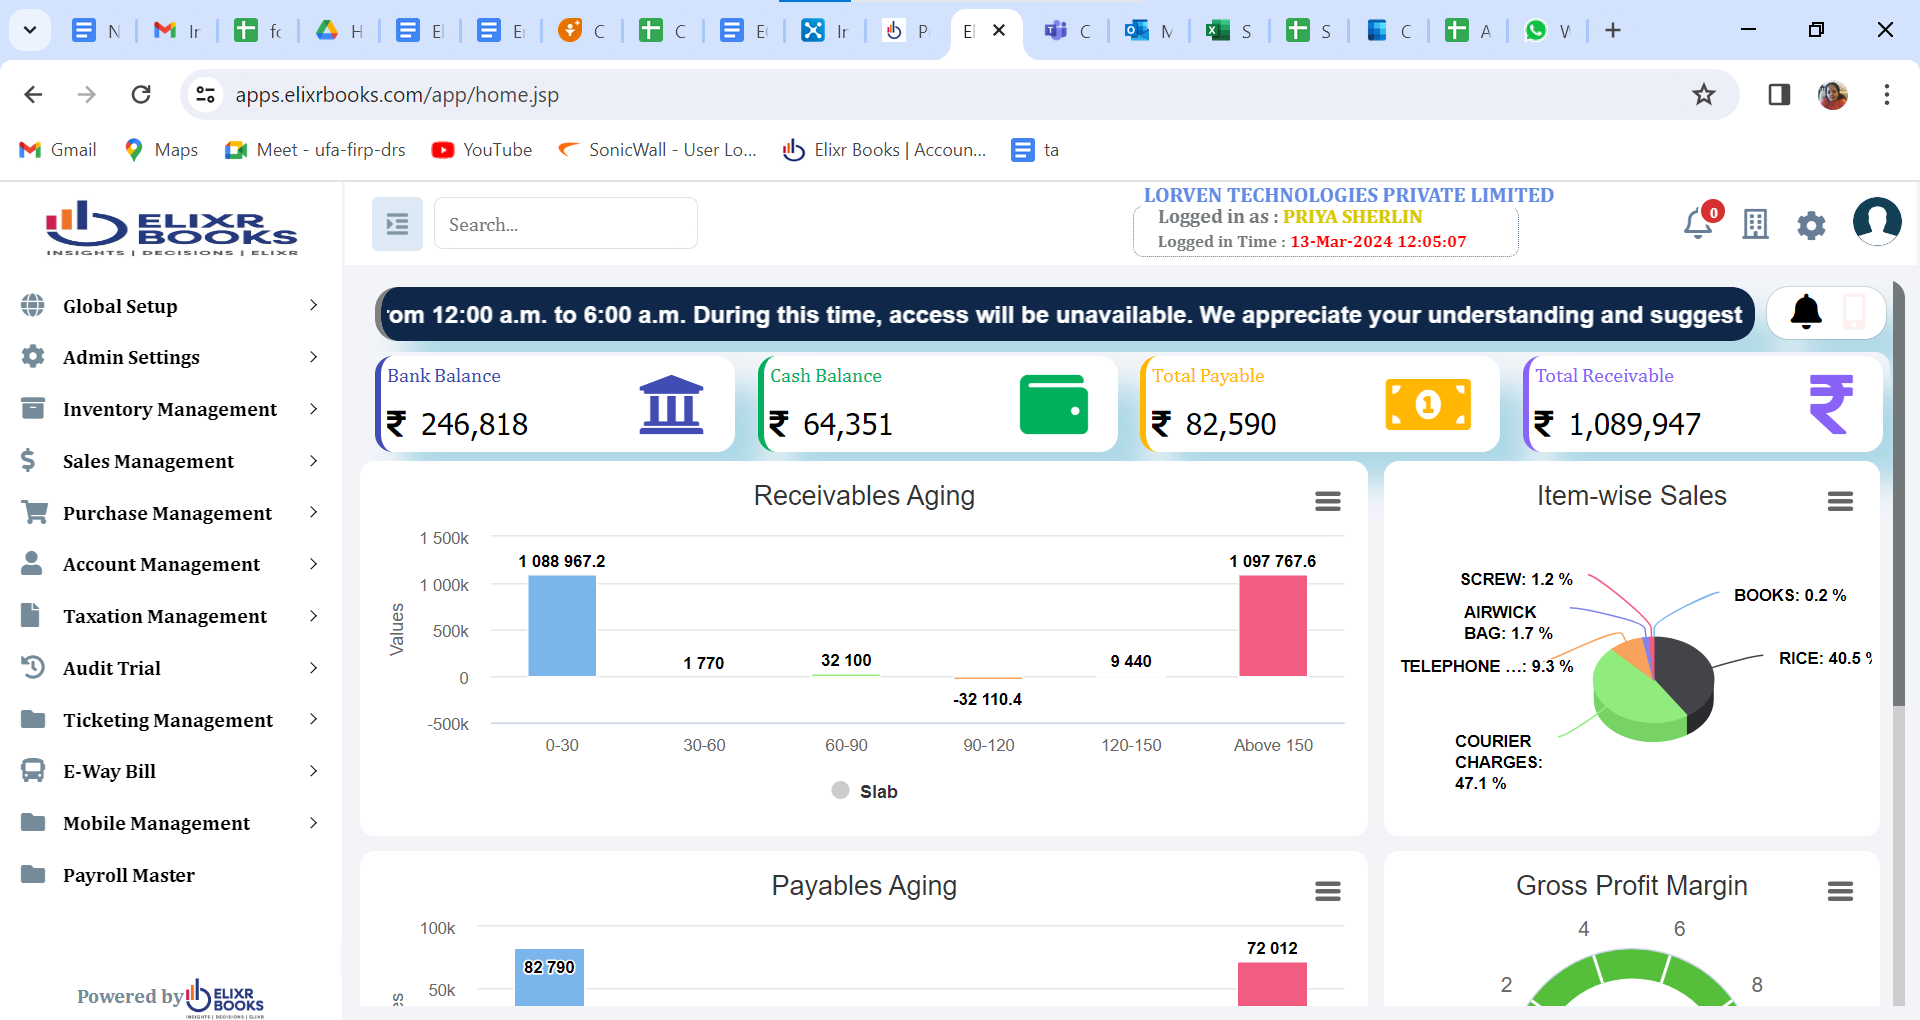Open Receivables Aging chart hamburger menu
This screenshot has height=1020, width=1920.
pos(1327,501)
